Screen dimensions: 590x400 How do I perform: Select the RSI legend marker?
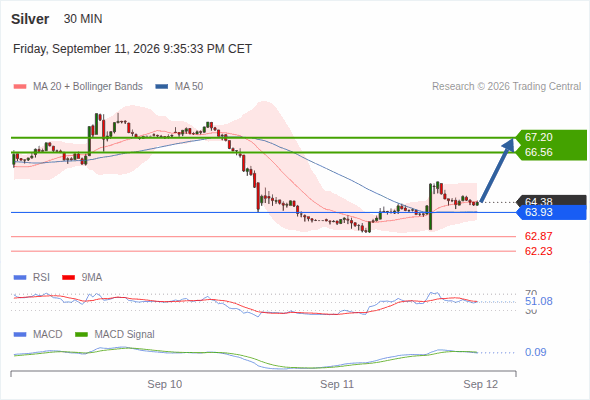click(20, 278)
